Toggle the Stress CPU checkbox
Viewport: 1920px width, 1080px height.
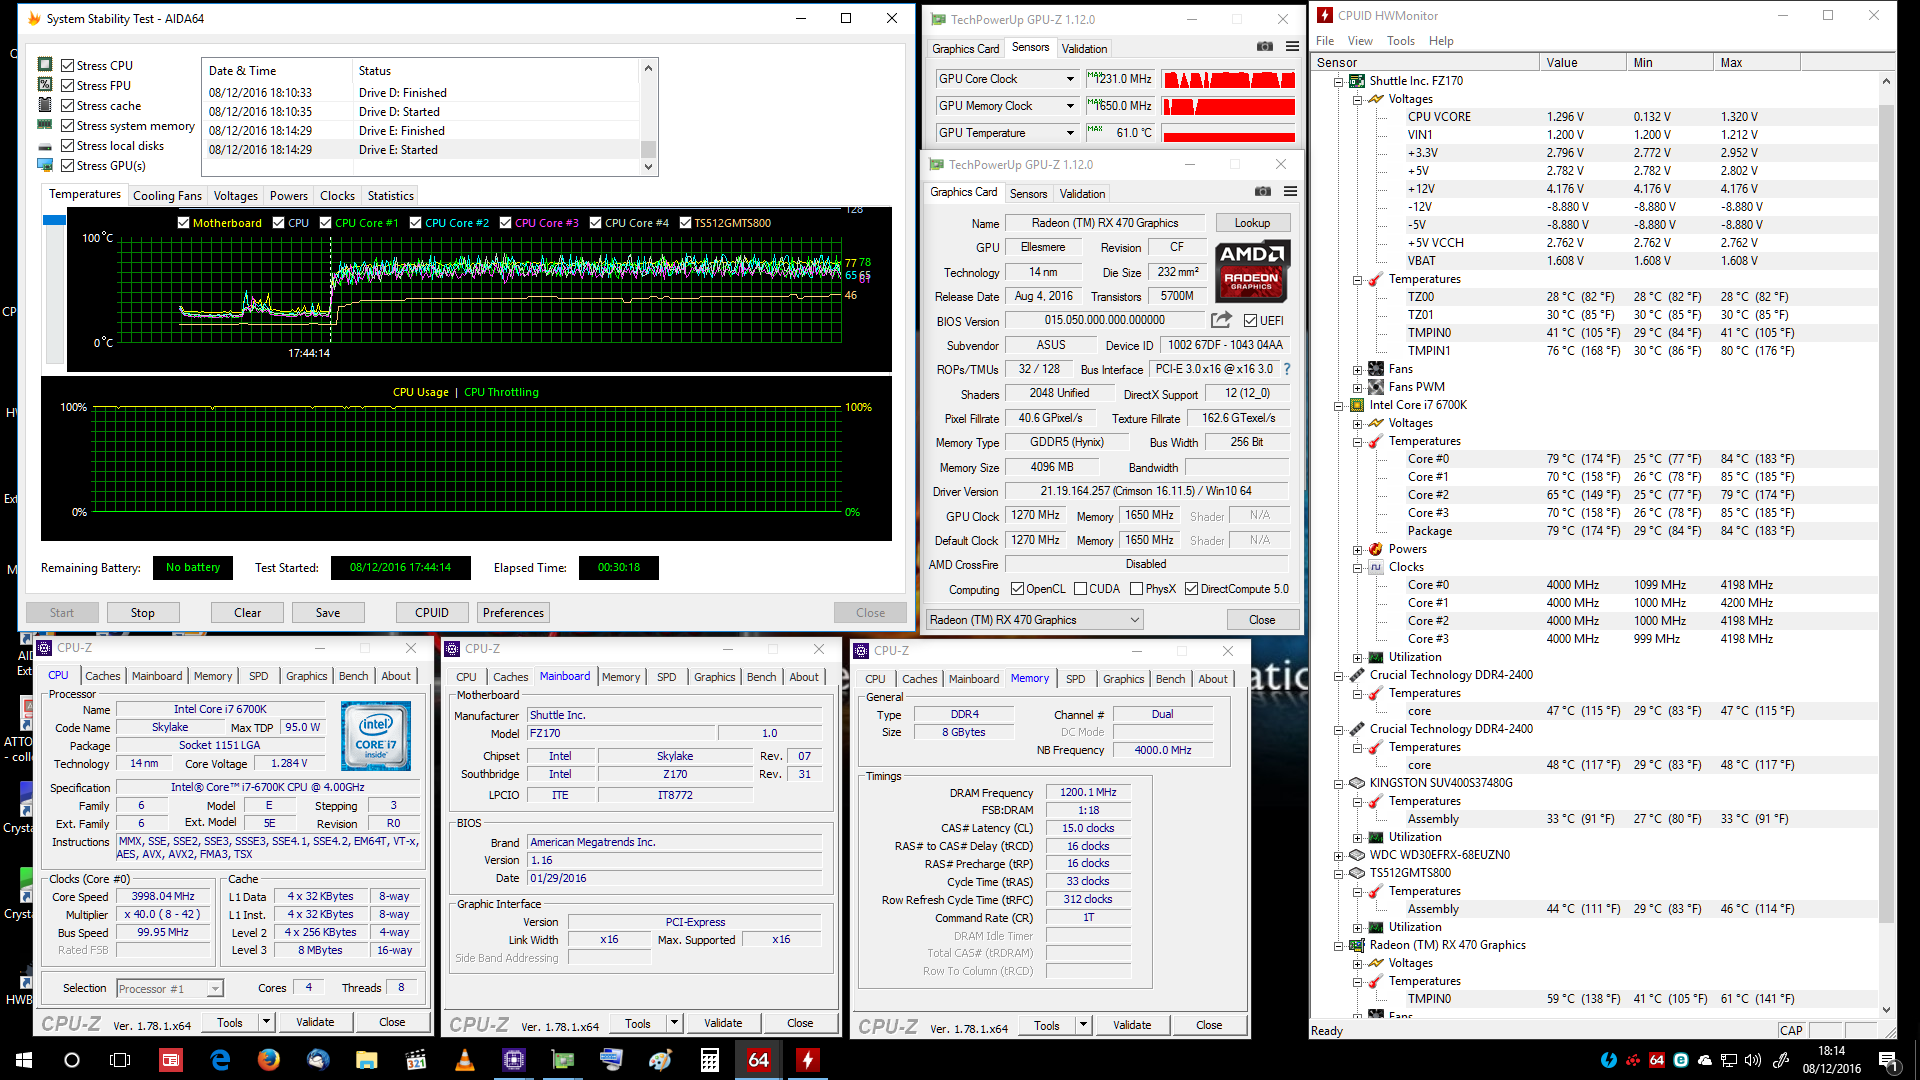pyautogui.click(x=68, y=66)
